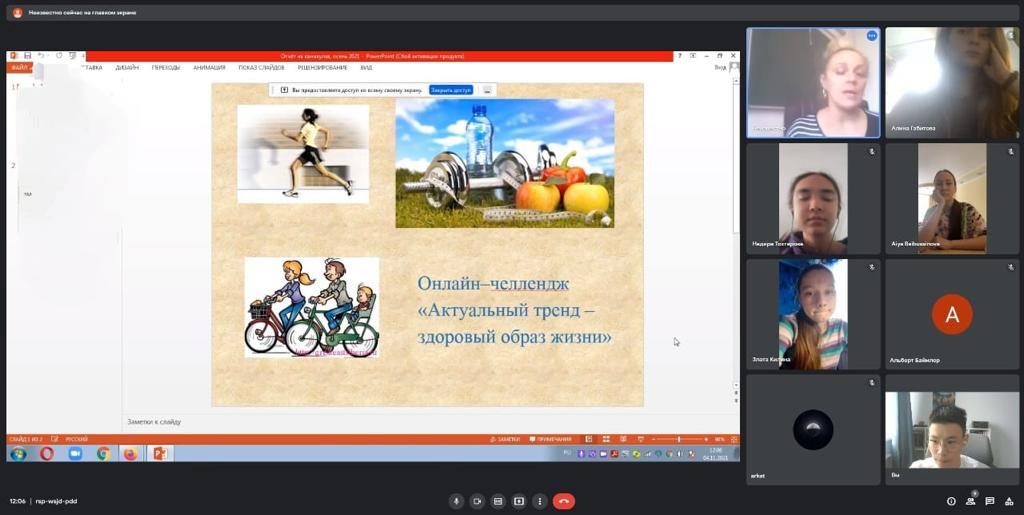Click the ЗАМЕТКИ button in status bar

[506, 439]
